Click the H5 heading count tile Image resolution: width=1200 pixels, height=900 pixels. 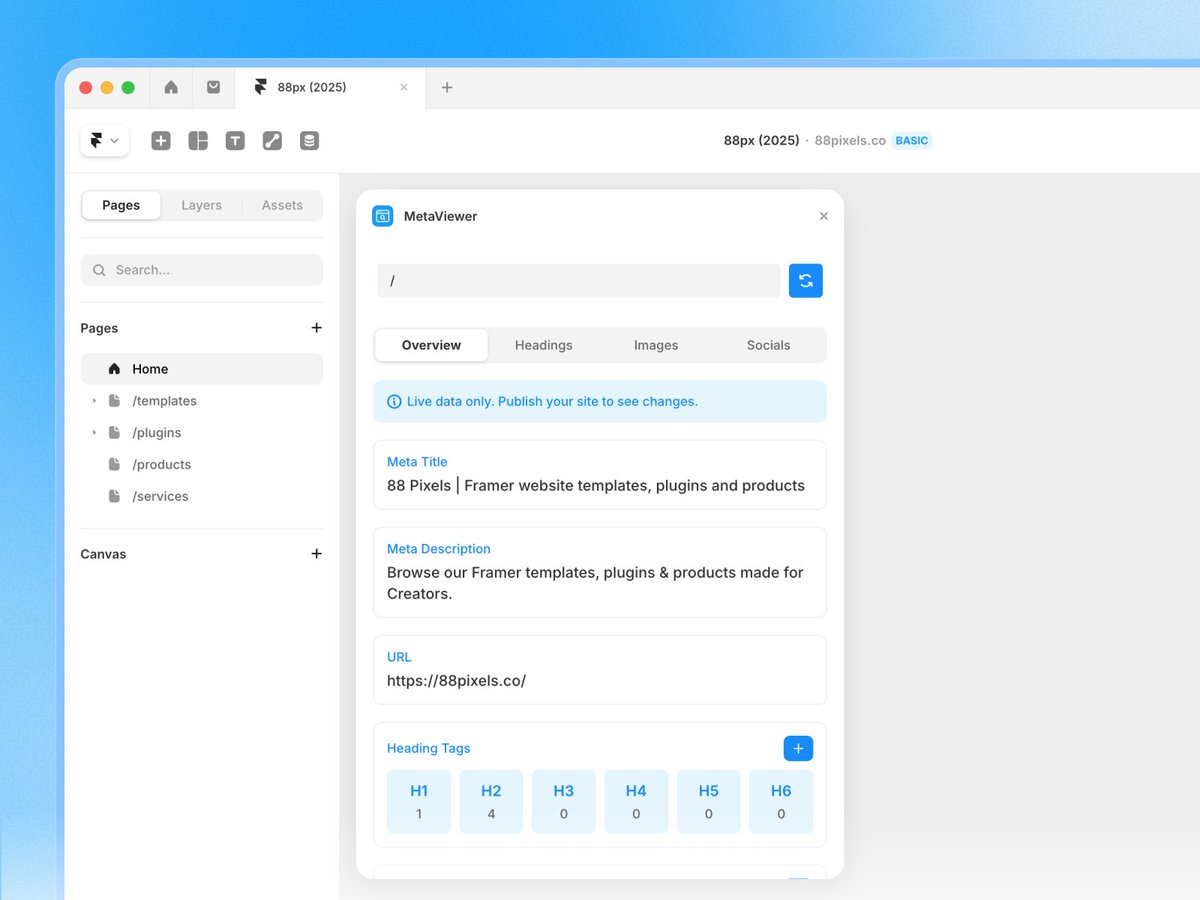709,801
